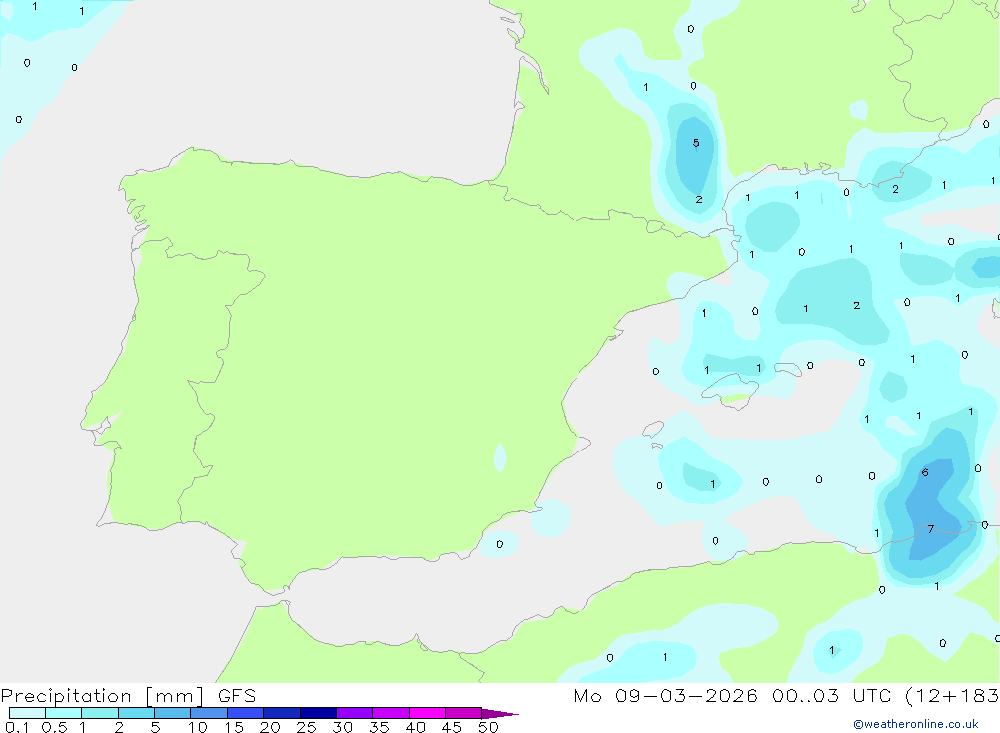Select the 0.1–0.5 mm legend color swatch

click(27, 713)
